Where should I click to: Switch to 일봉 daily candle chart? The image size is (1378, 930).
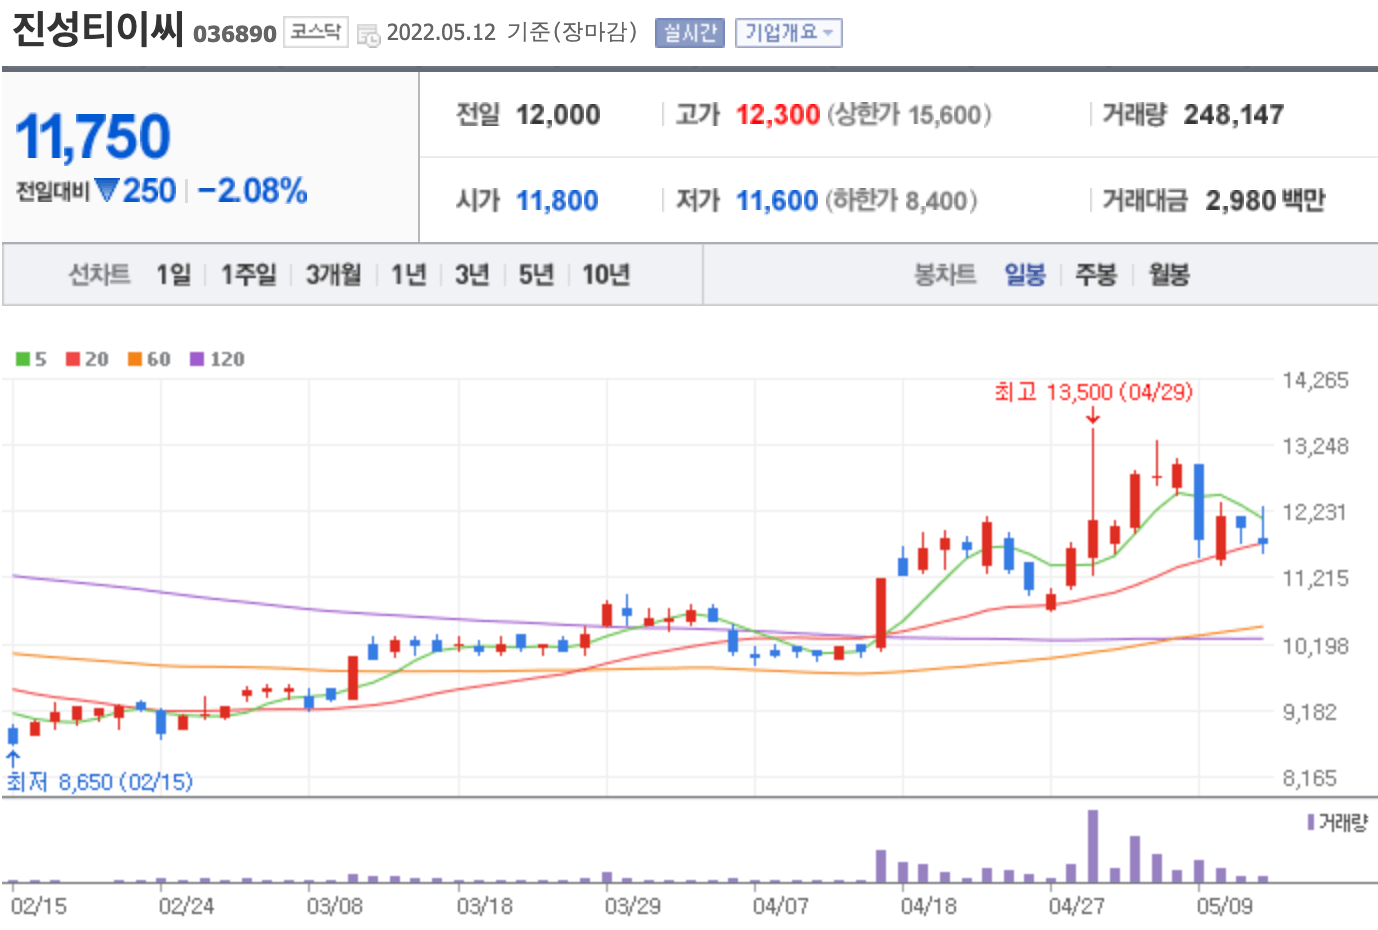coord(1025,274)
